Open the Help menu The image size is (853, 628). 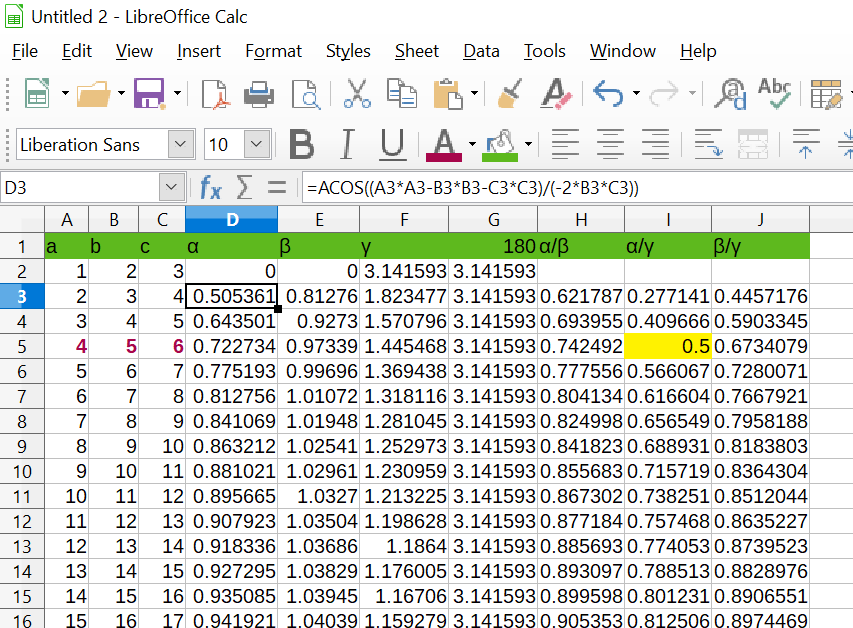(x=698, y=51)
